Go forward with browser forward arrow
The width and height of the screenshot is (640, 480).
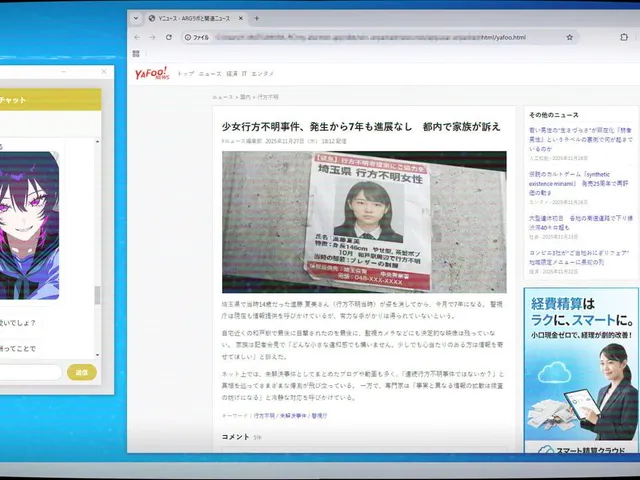(153, 37)
